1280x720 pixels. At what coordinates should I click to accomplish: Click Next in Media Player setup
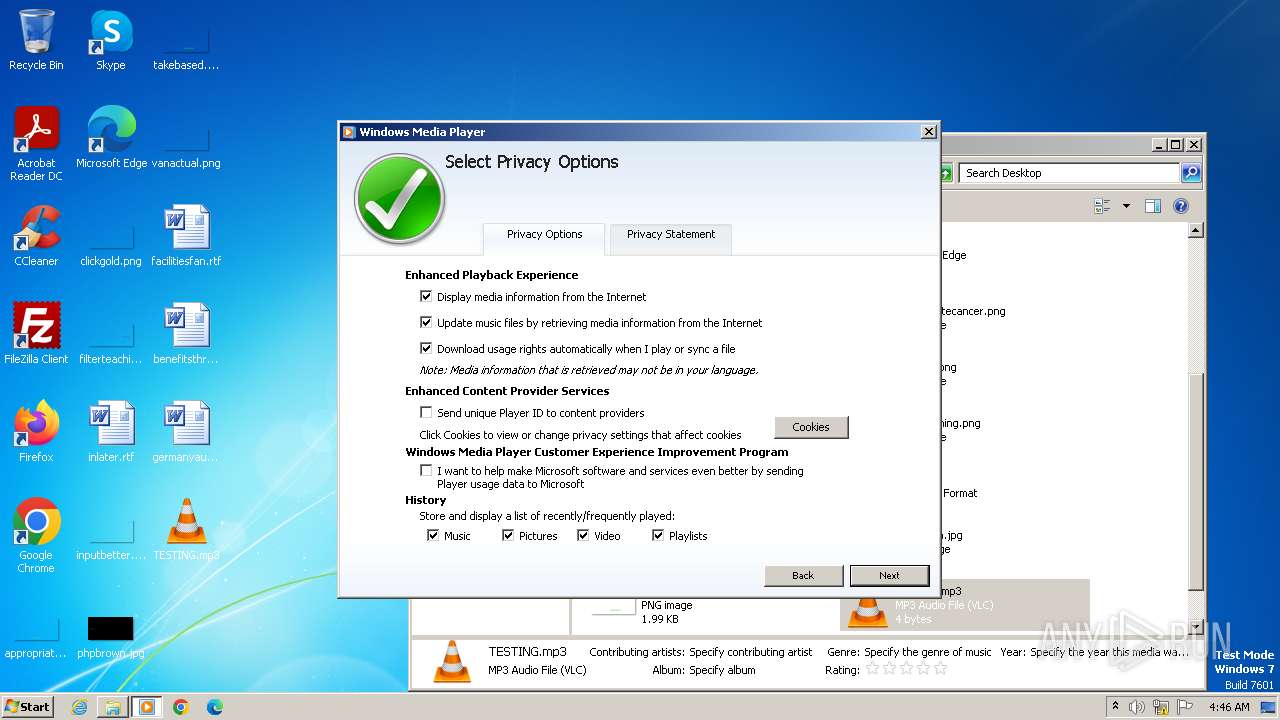point(889,576)
